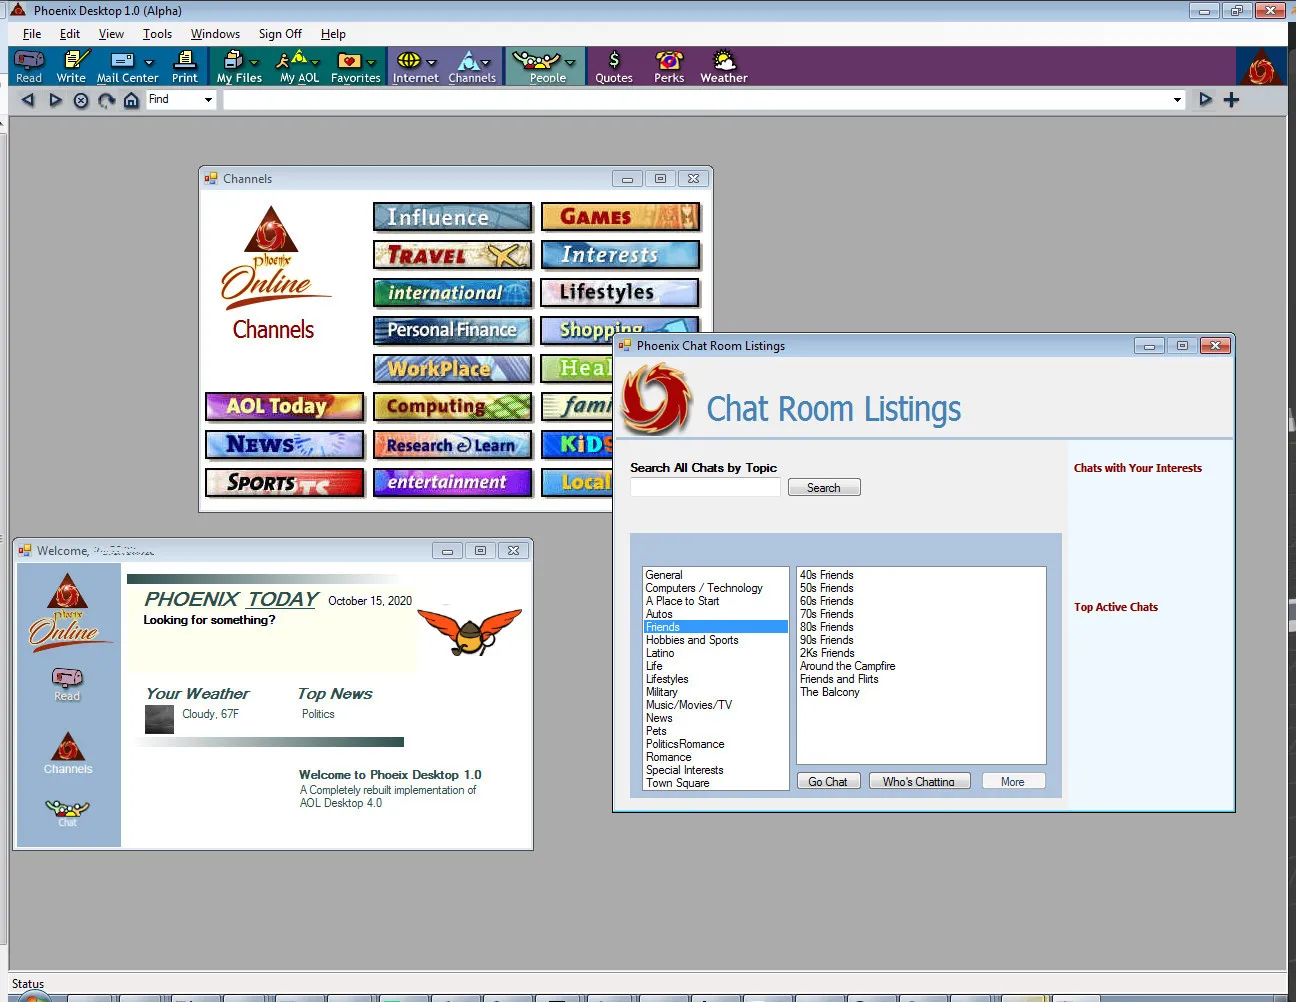Image resolution: width=1296 pixels, height=1002 pixels.
Task: Open the Find dropdown list
Action: [206, 99]
